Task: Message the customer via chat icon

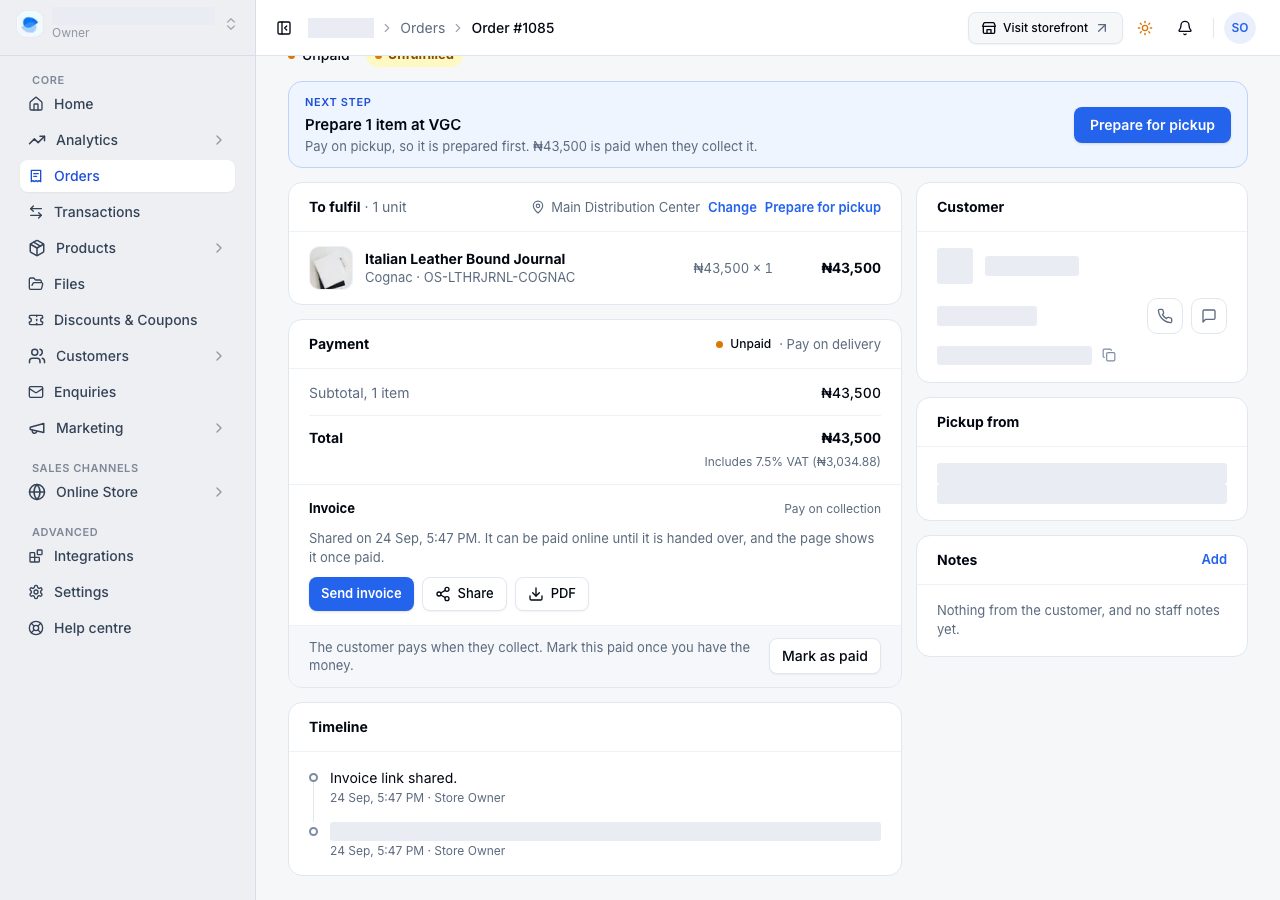Action: (1209, 316)
